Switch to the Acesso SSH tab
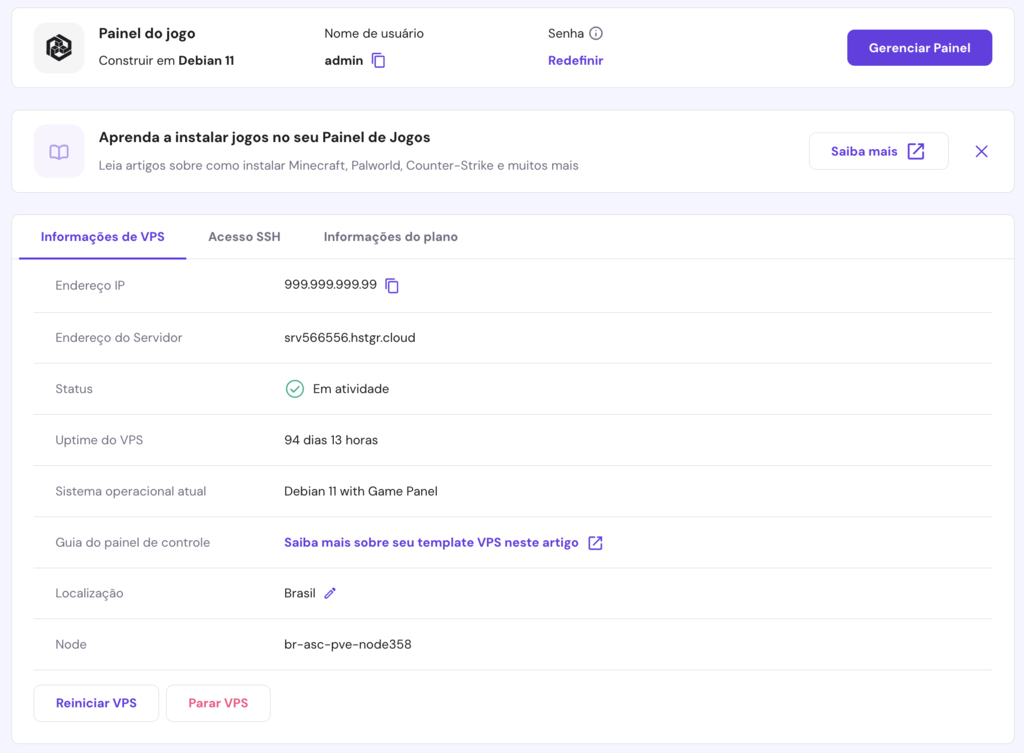 click(x=244, y=237)
